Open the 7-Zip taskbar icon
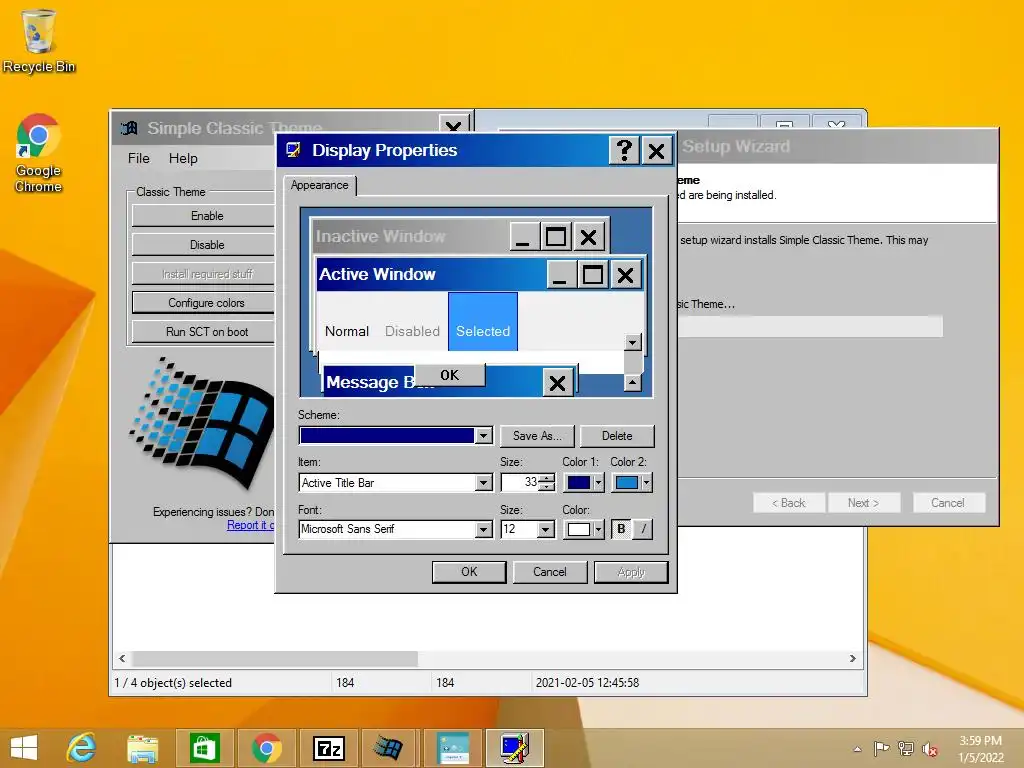1024x768 pixels. point(328,748)
